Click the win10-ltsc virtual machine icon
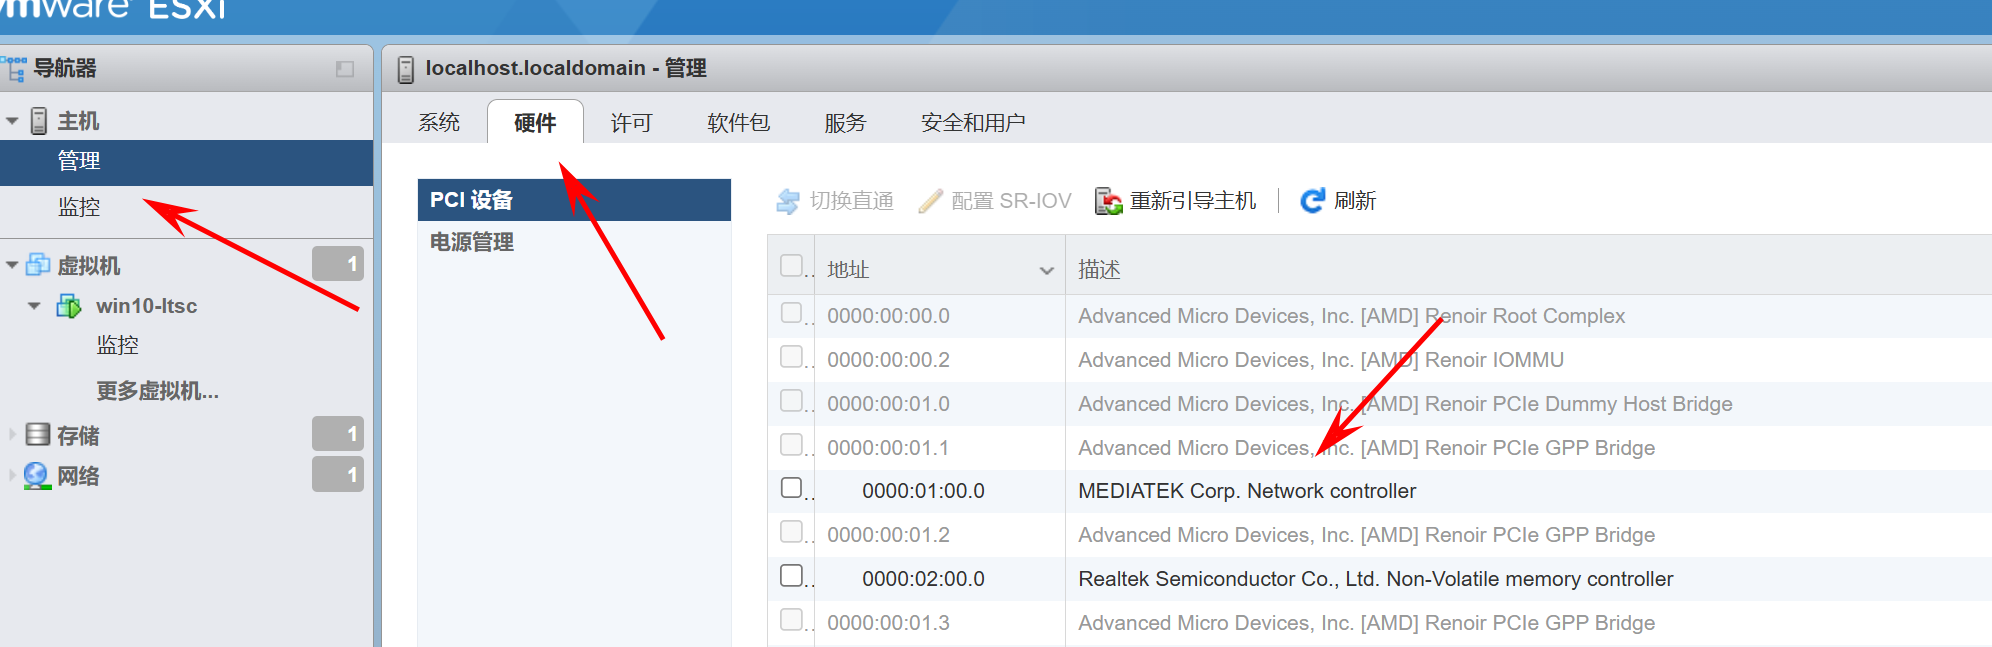Screen dimensions: 1992x647 pos(69,306)
